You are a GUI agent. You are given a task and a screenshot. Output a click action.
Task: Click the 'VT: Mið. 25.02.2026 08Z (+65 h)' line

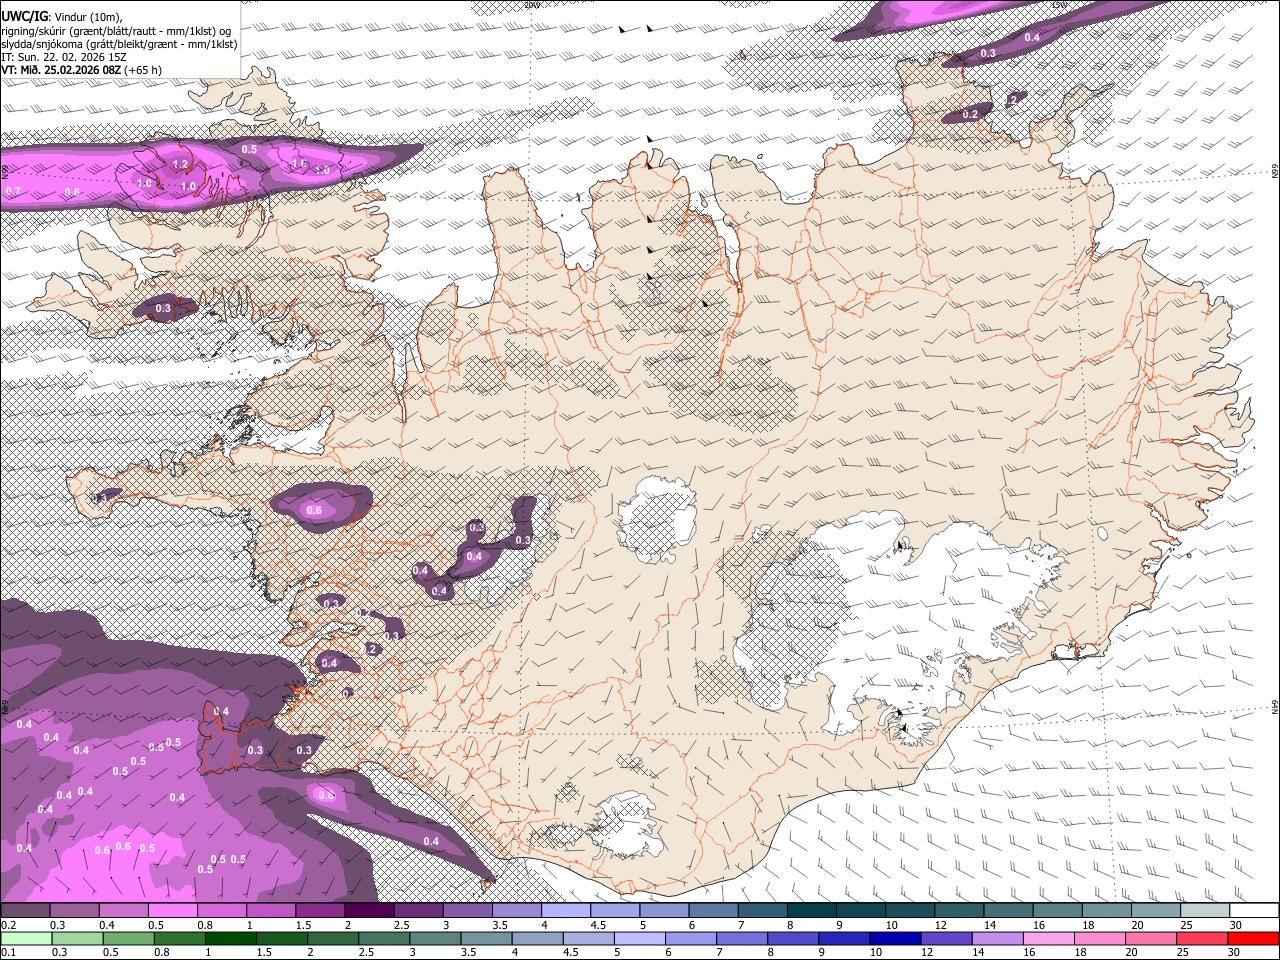(82, 70)
